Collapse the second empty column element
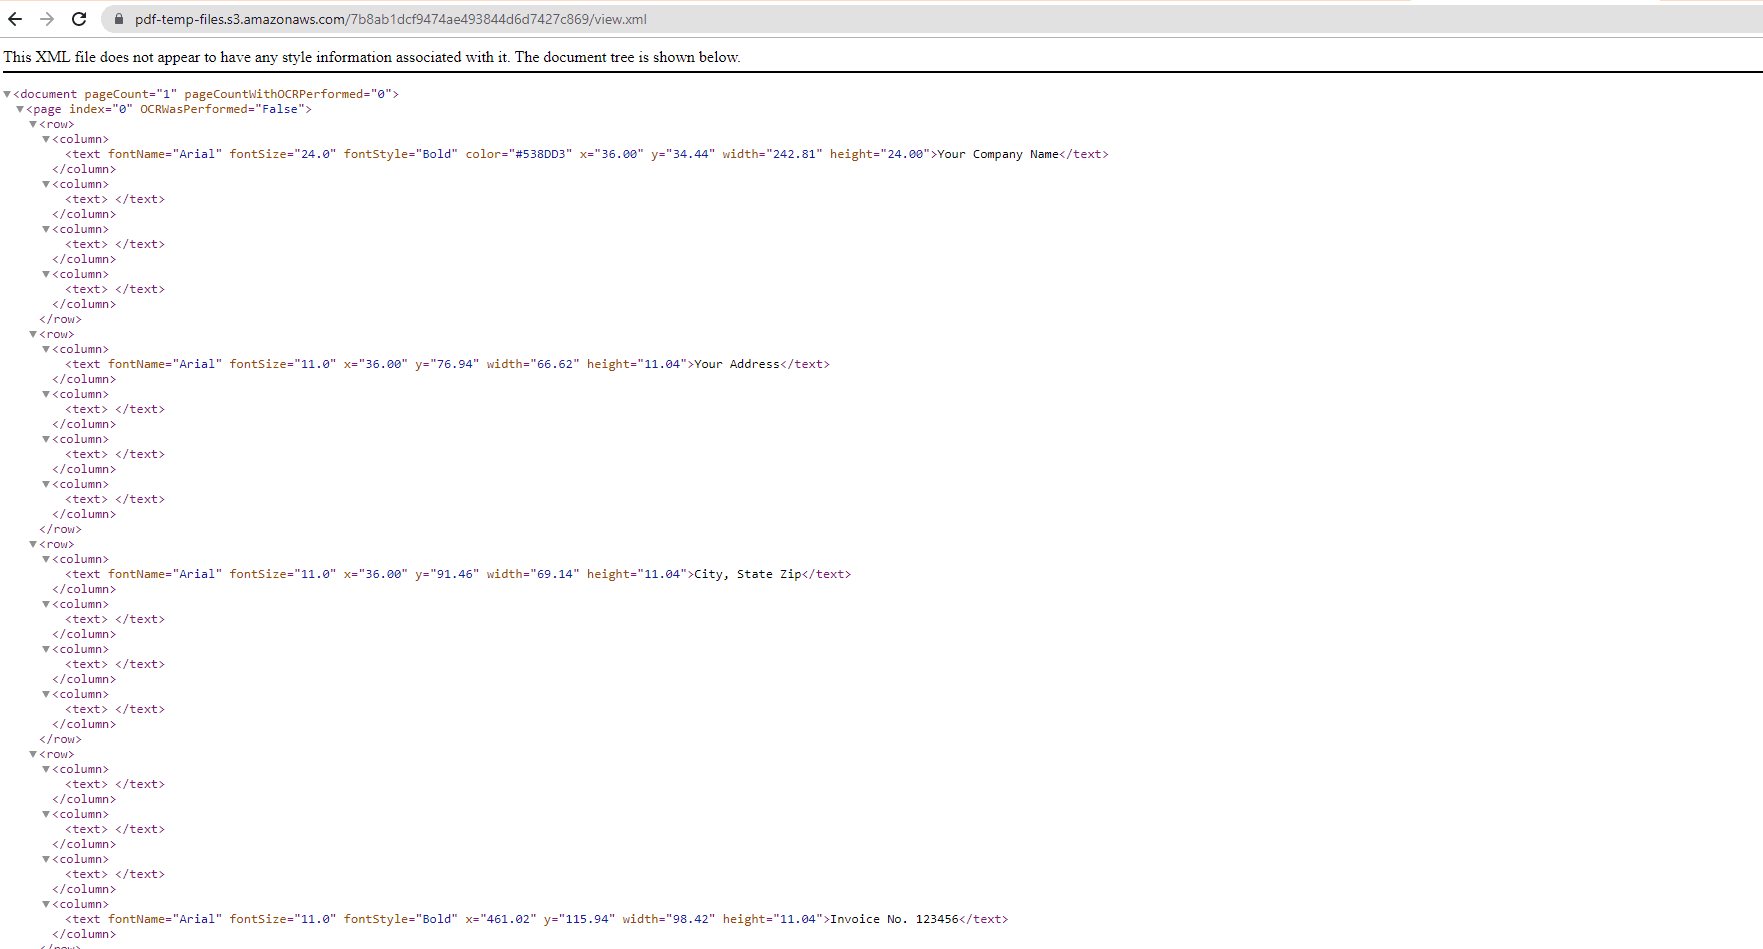Viewport: 1763px width, 949px height. point(46,229)
